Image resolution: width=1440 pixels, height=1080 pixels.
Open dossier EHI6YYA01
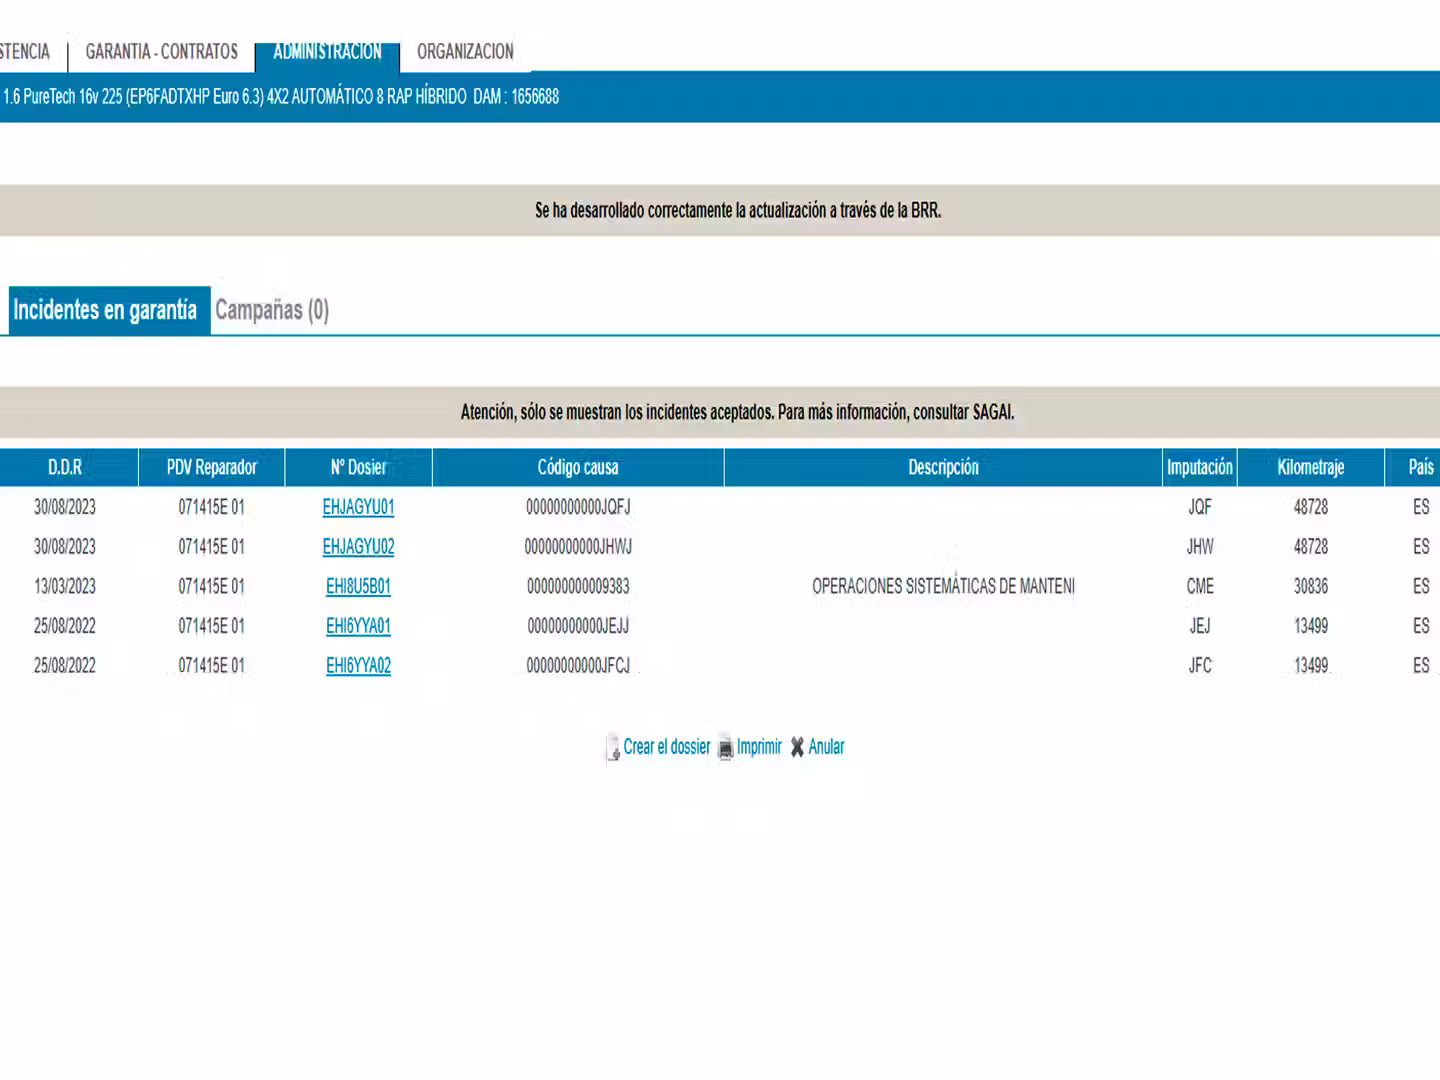point(358,626)
